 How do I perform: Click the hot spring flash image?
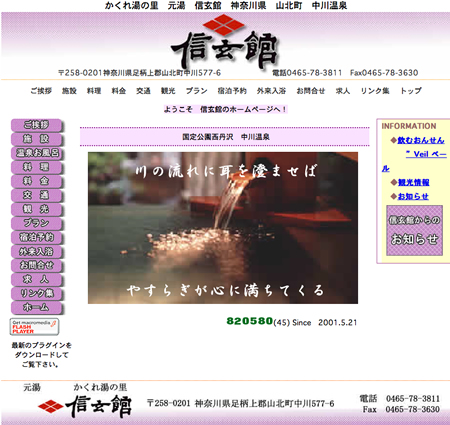point(223,228)
